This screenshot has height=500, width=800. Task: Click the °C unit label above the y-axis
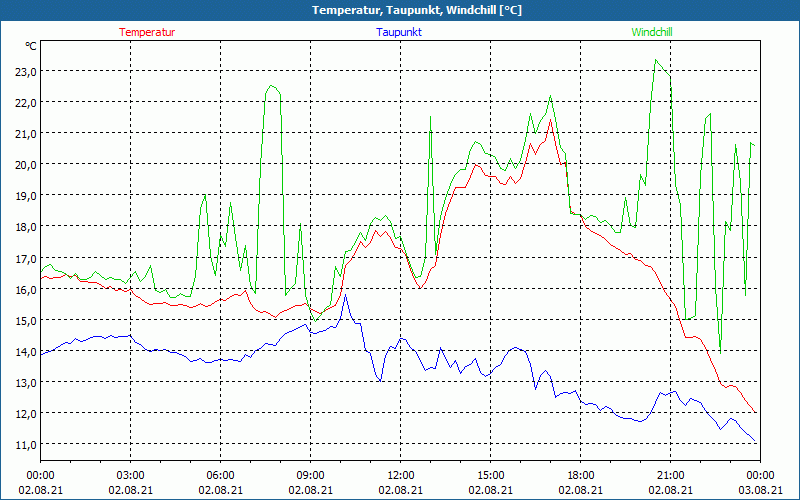coord(31,46)
